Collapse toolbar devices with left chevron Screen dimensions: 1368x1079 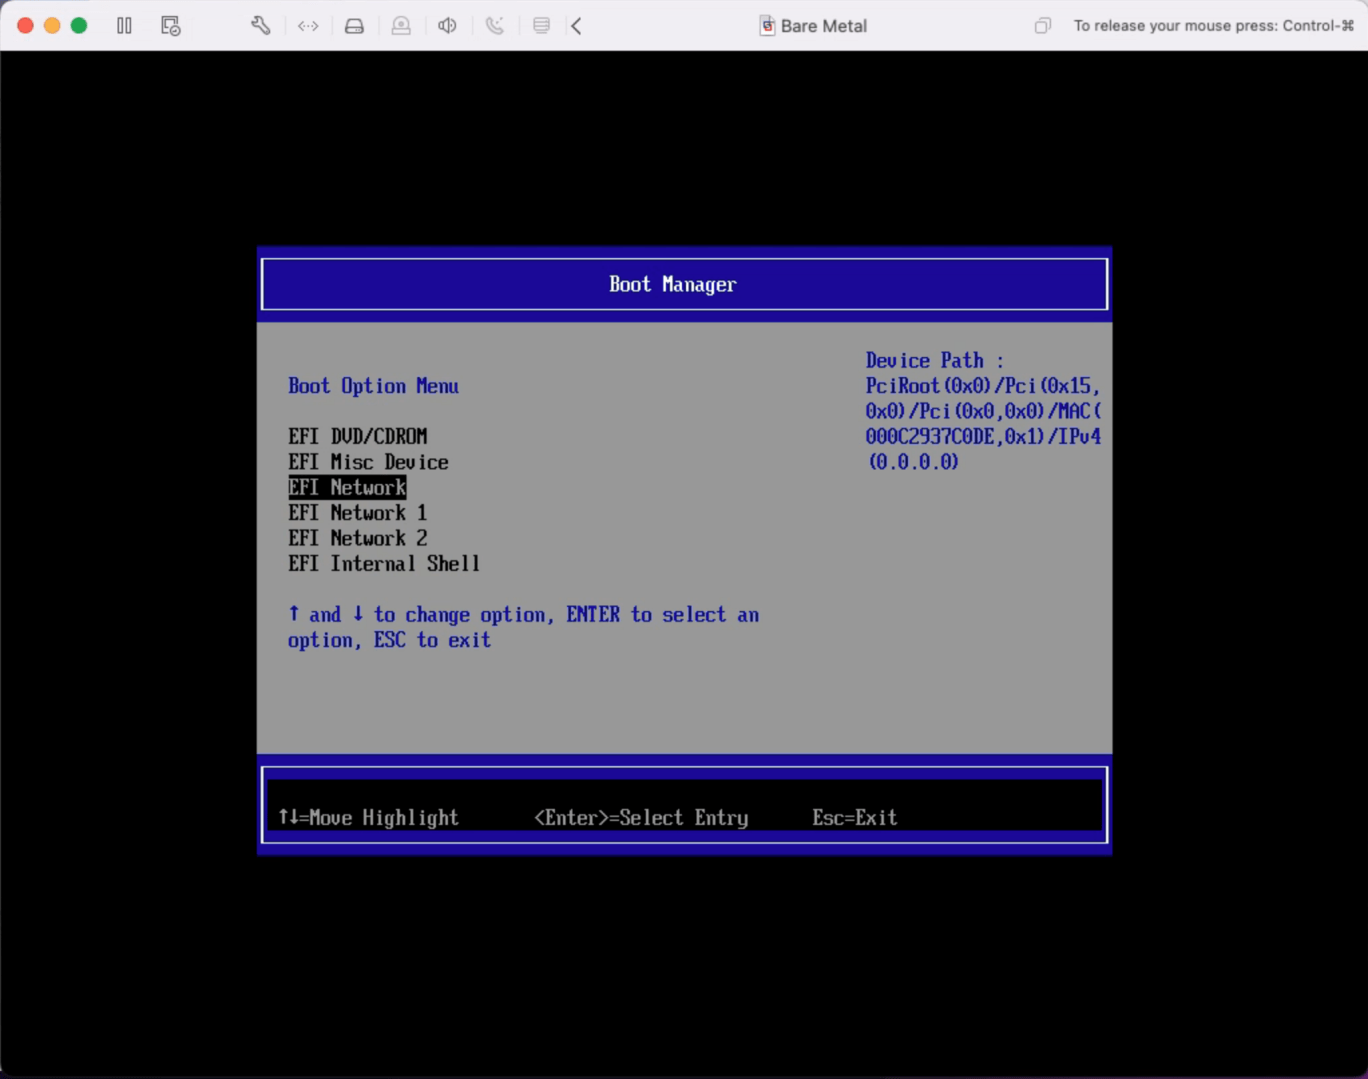click(x=577, y=26)
